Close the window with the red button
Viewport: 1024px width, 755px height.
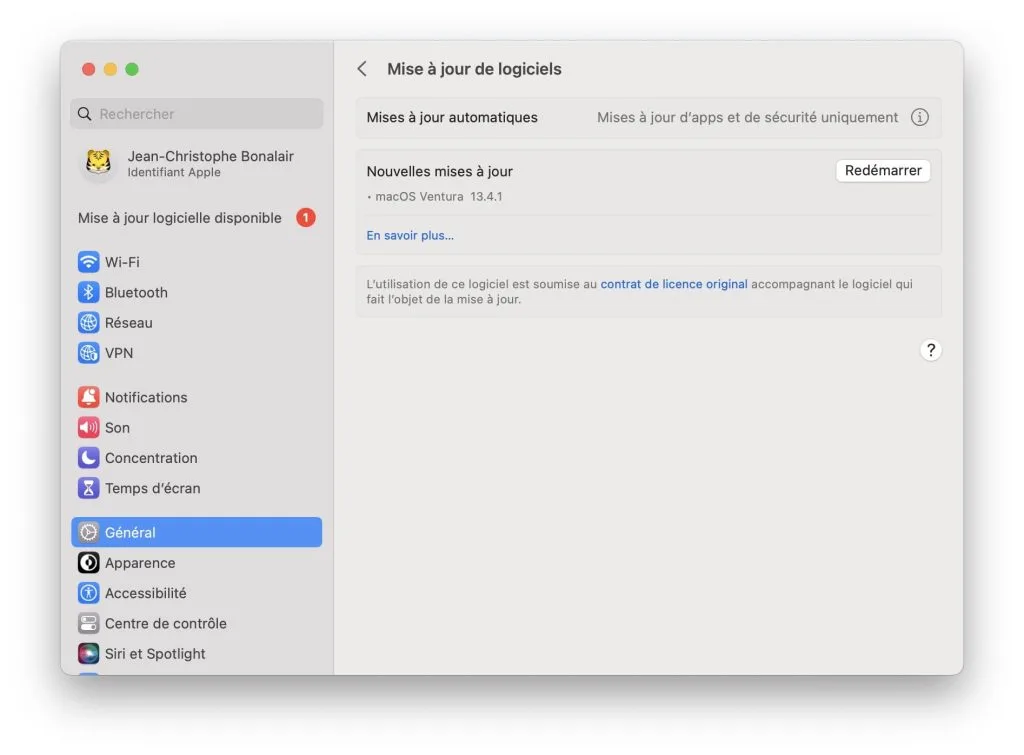click(x=89, y=69)
